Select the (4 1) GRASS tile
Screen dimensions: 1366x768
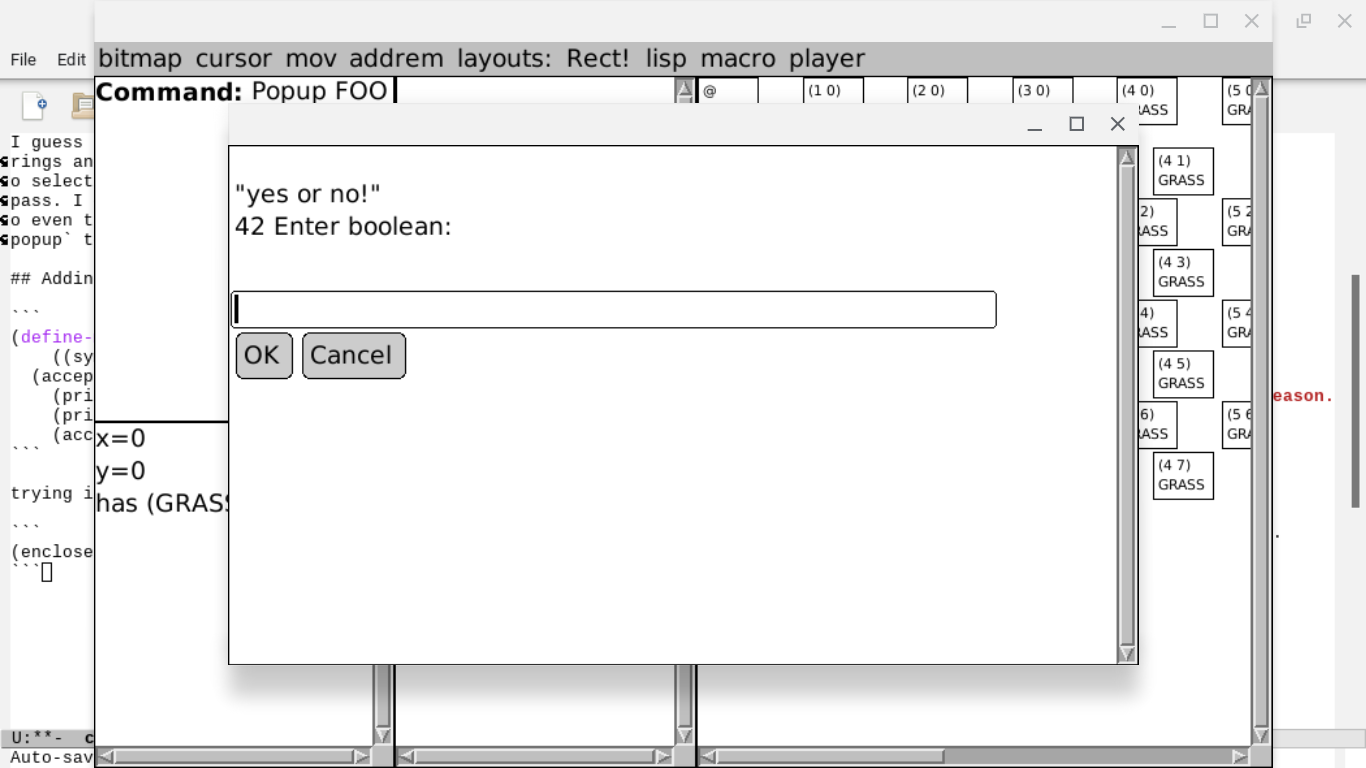[x=1182, y=171]
